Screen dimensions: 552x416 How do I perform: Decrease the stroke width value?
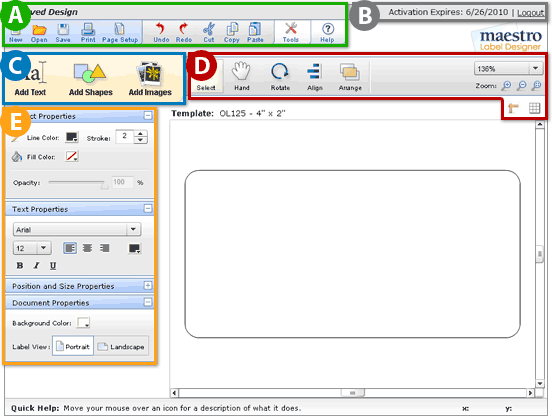pos(140,140)
